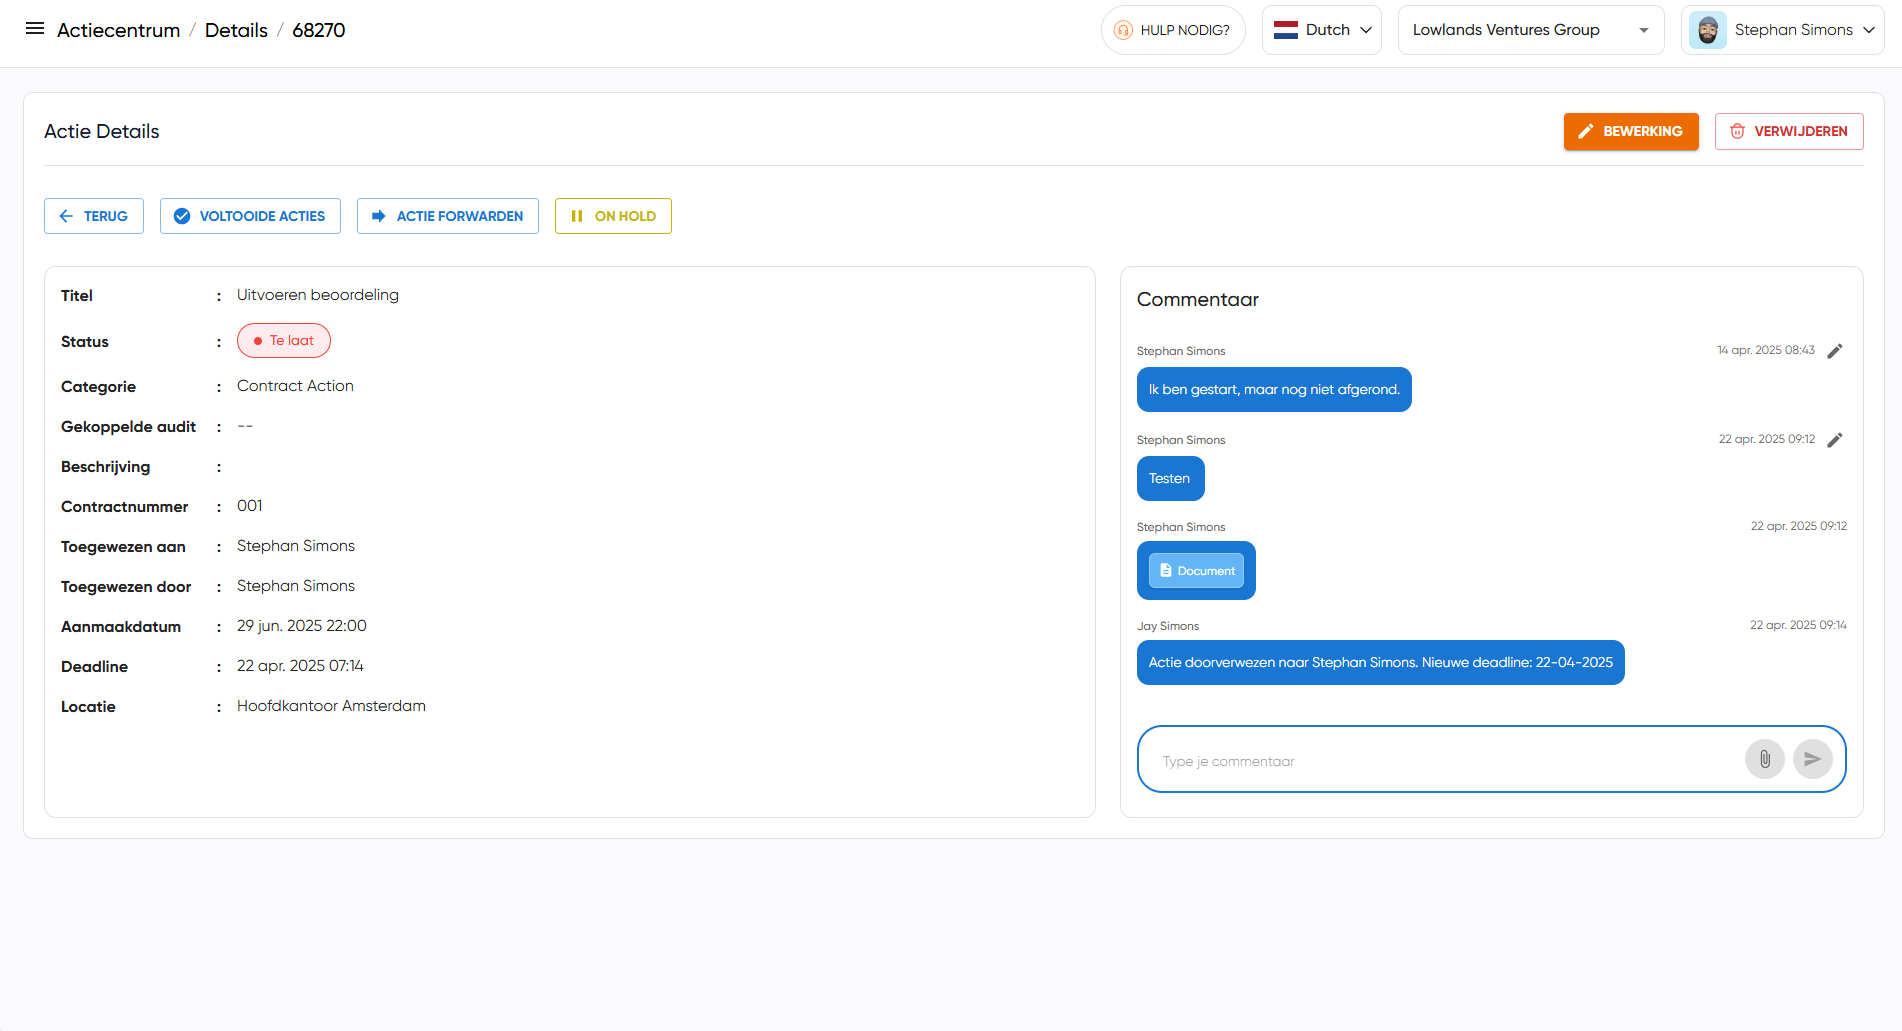Click the paperclip attachment icon
This screenshot has height=1031, width=1902.
1764,759
